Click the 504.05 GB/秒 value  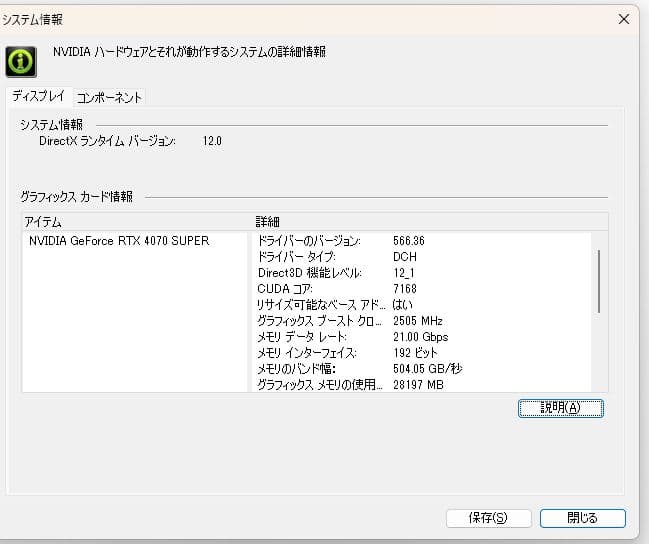428,368
